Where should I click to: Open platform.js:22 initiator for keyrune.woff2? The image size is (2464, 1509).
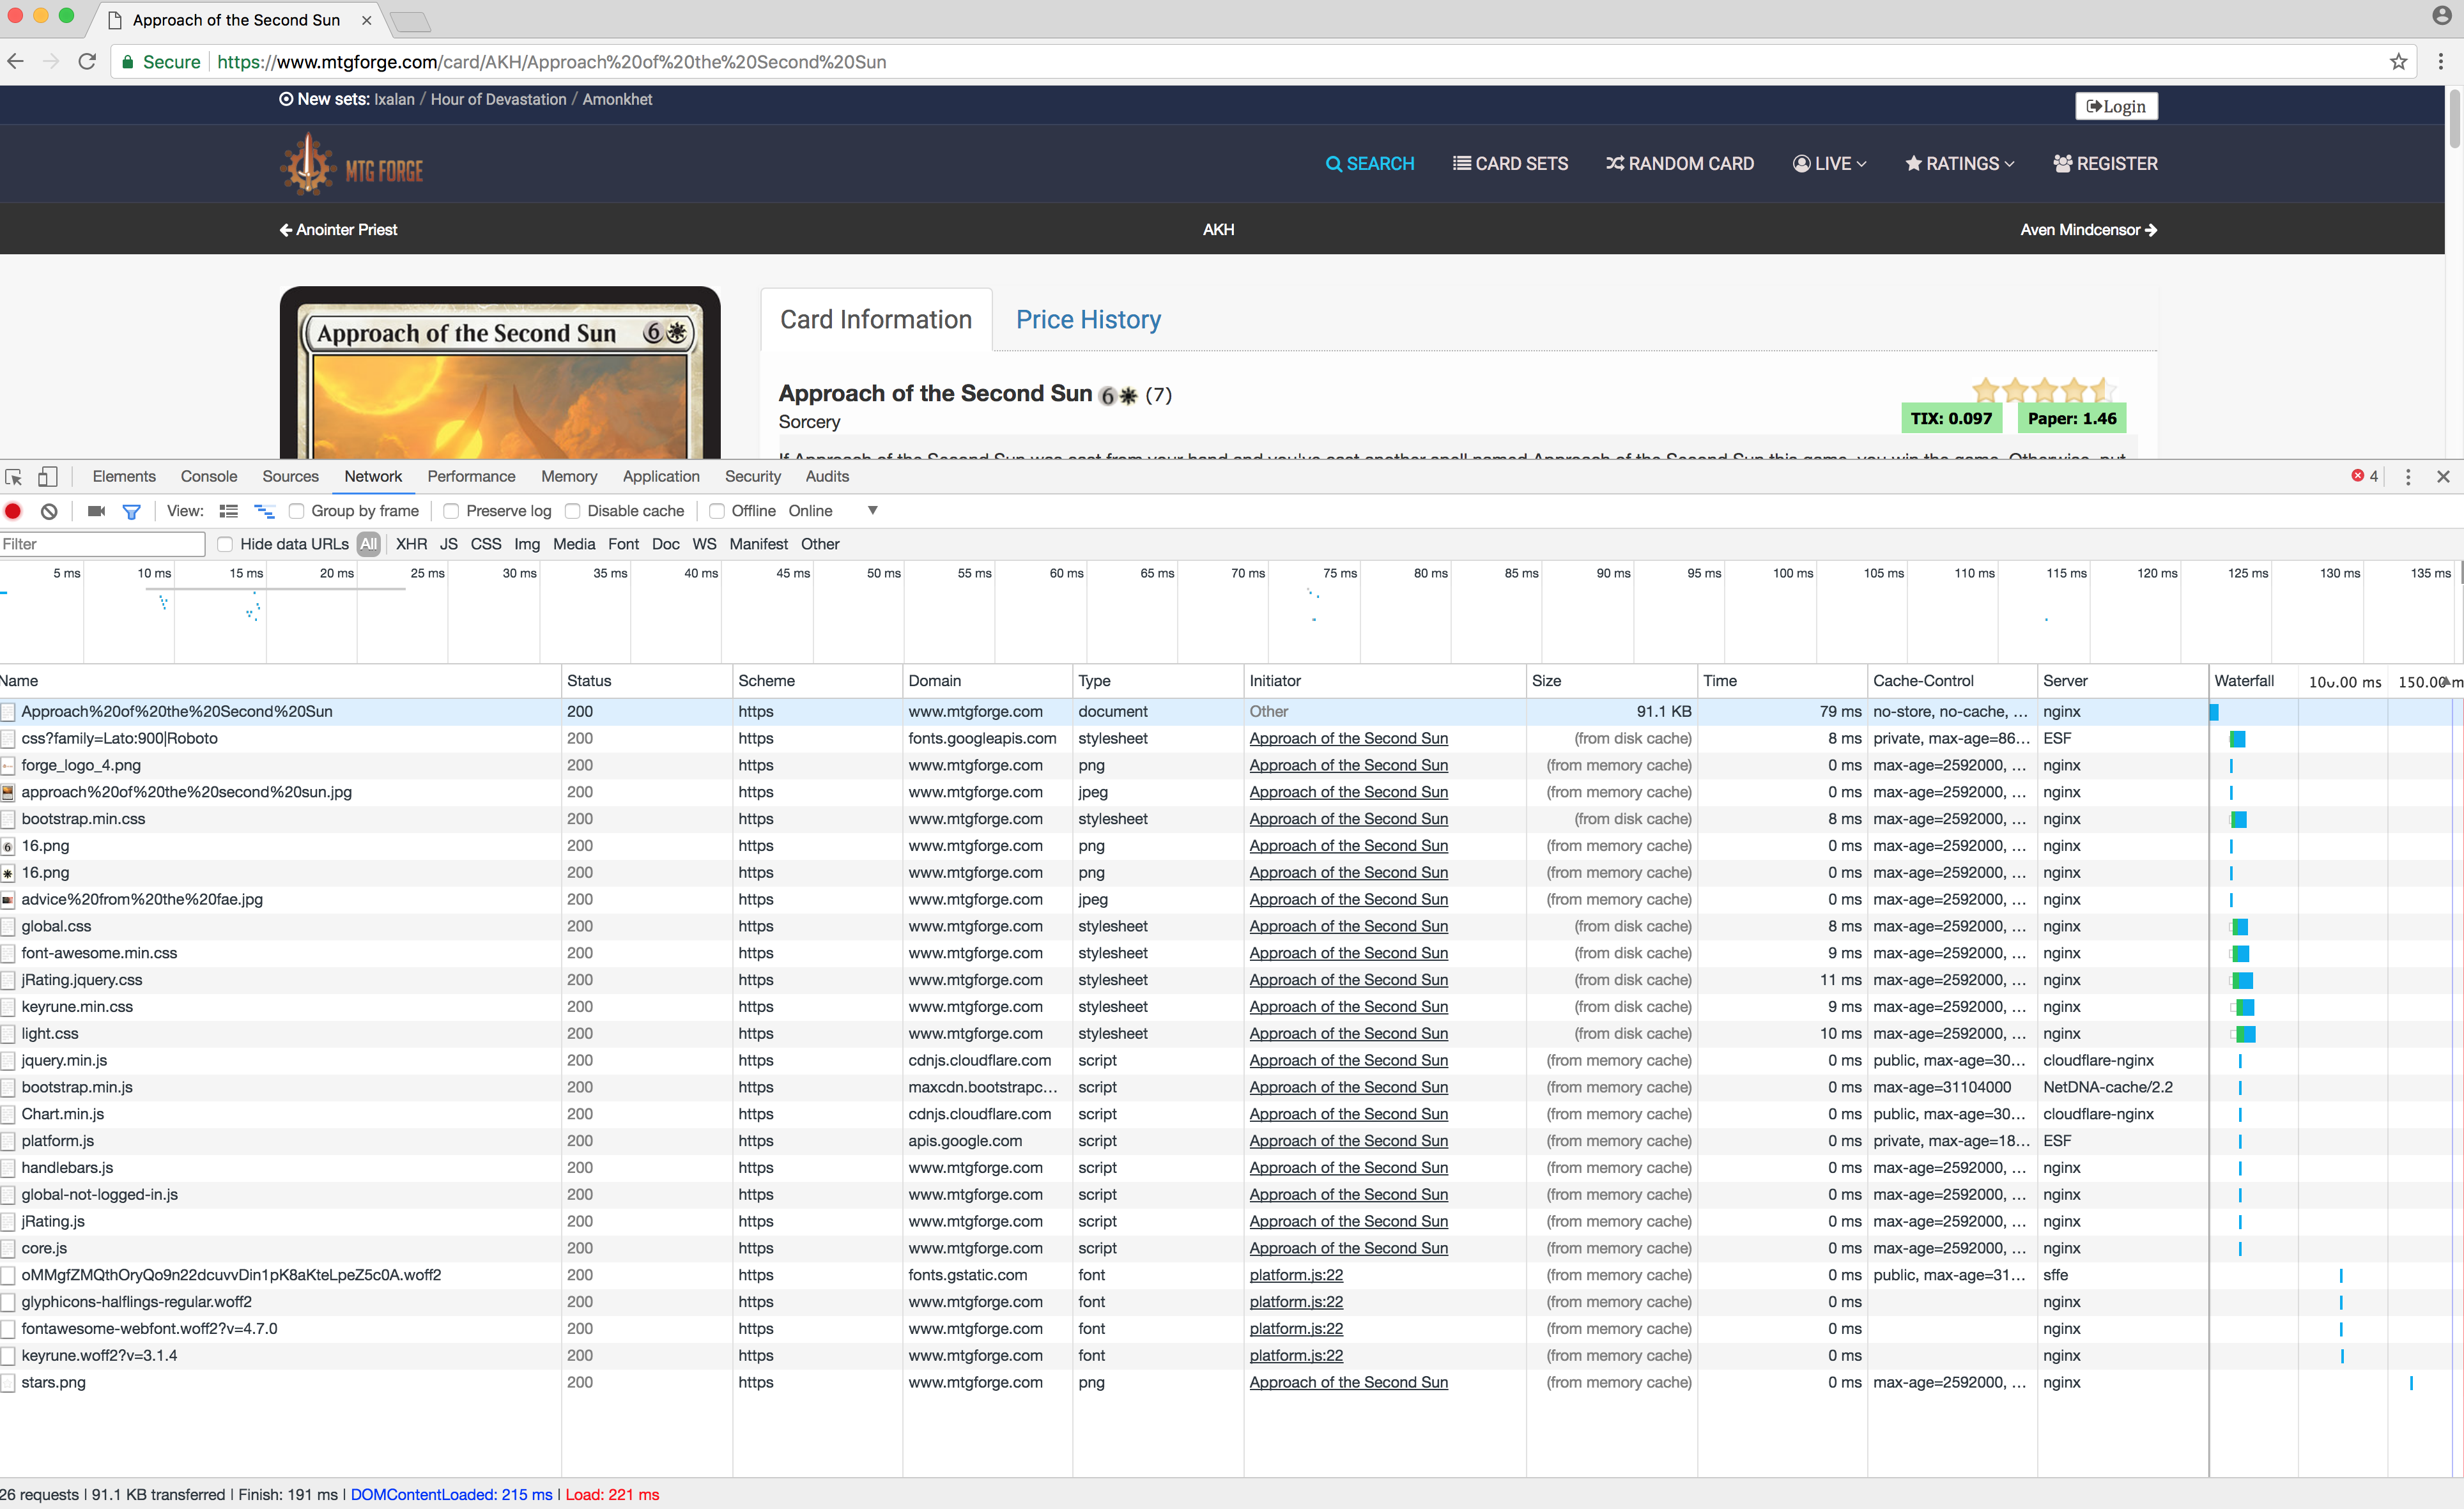1296,1356
